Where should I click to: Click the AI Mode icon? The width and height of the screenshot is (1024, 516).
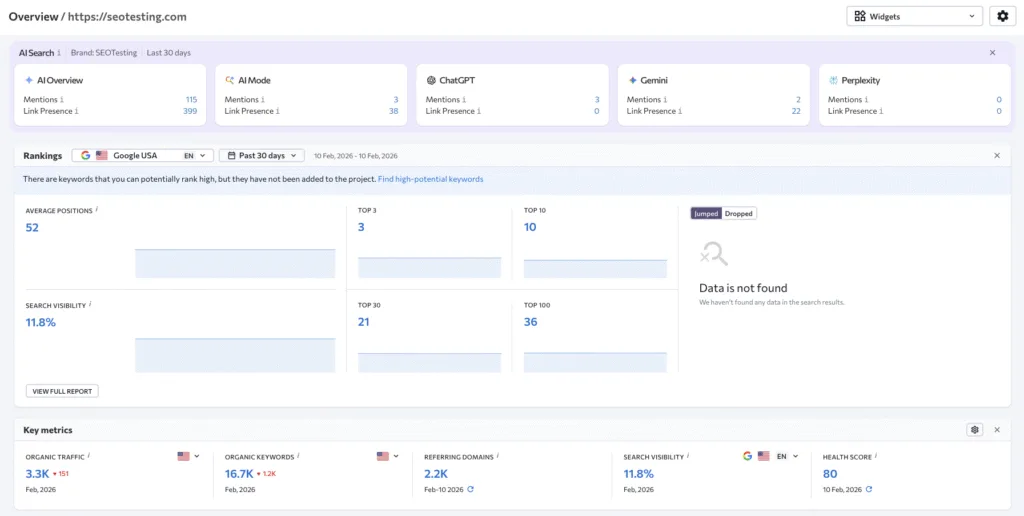point(230,80)
